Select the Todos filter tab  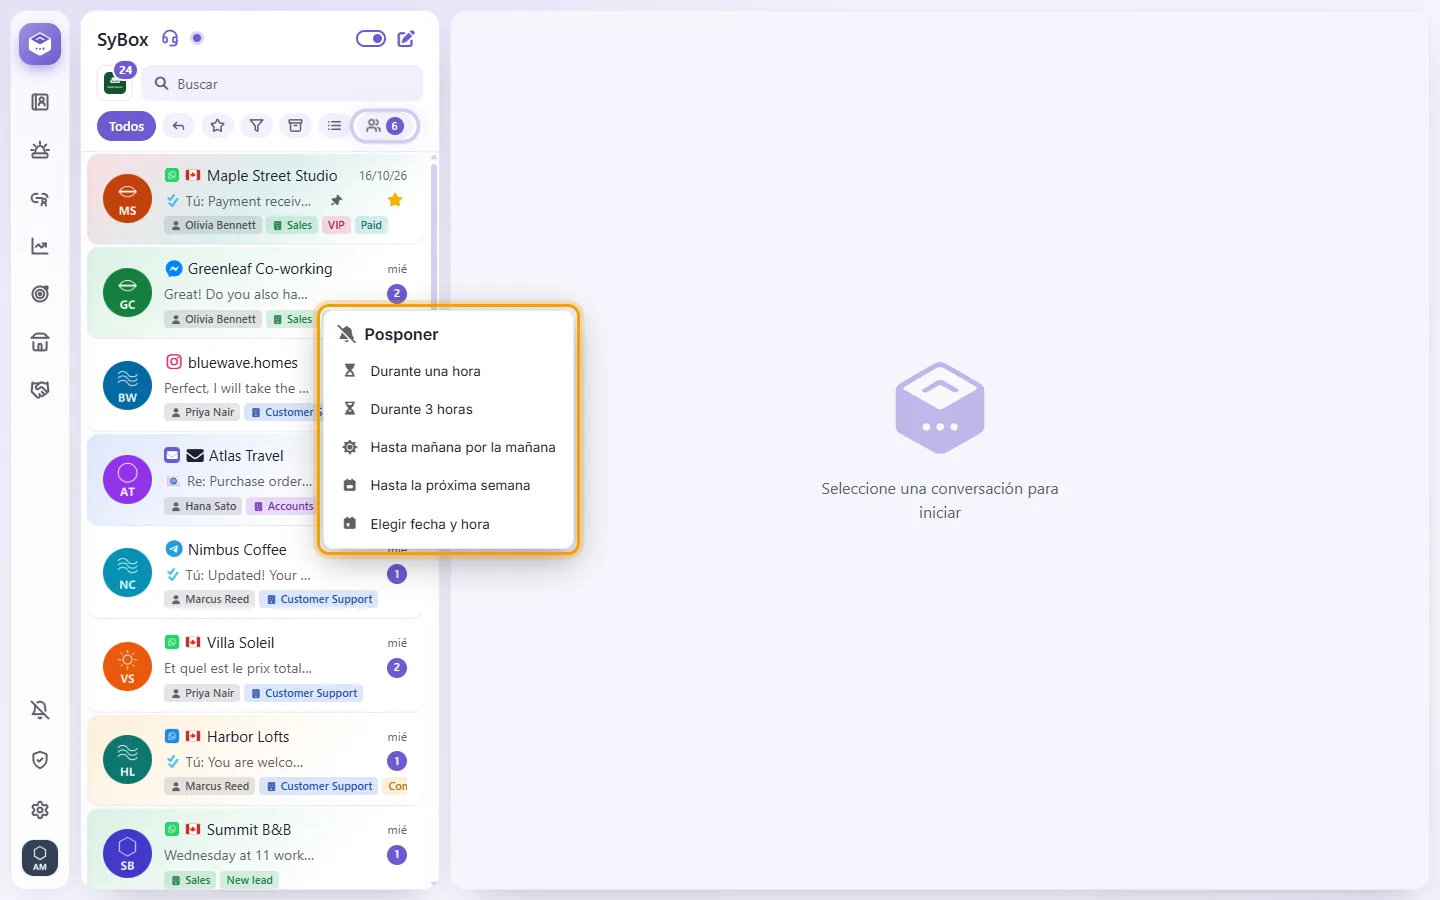127,126
